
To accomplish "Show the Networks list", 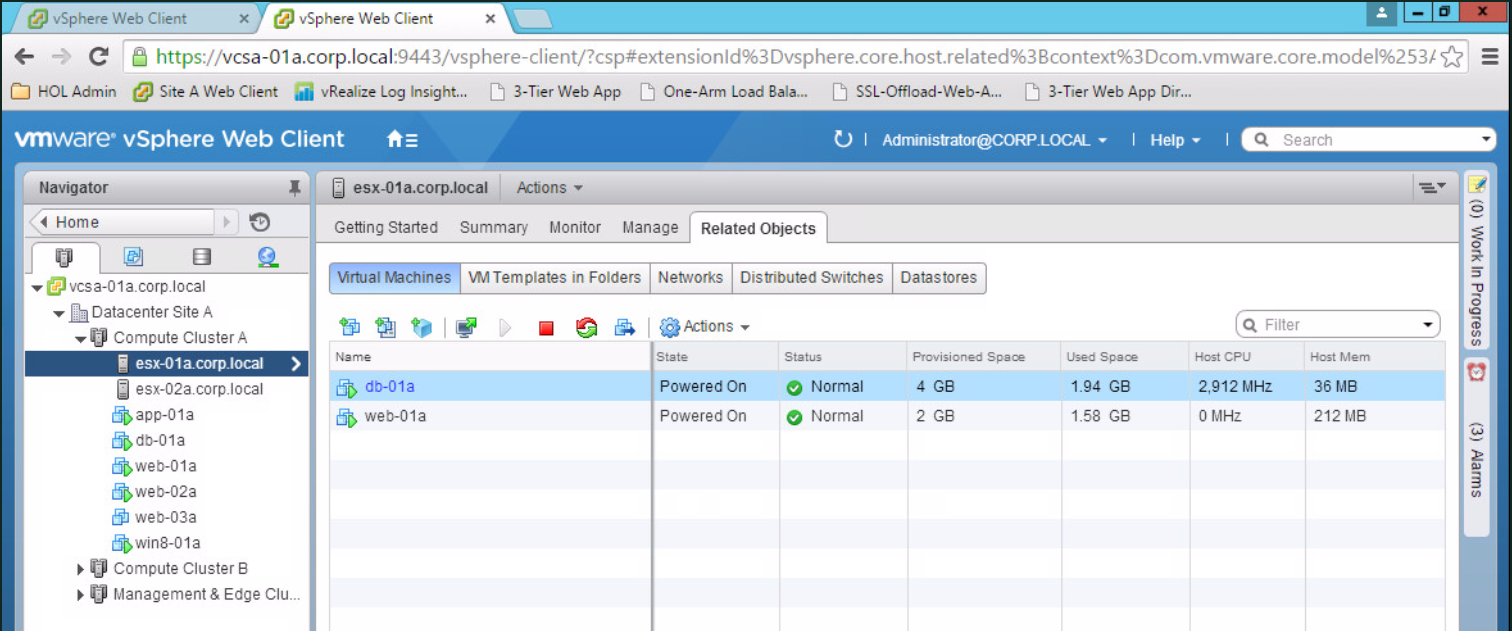I will click(690, 277).
